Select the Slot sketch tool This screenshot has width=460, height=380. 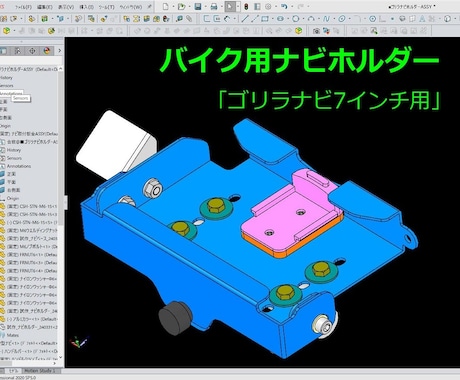pos(280,19)
